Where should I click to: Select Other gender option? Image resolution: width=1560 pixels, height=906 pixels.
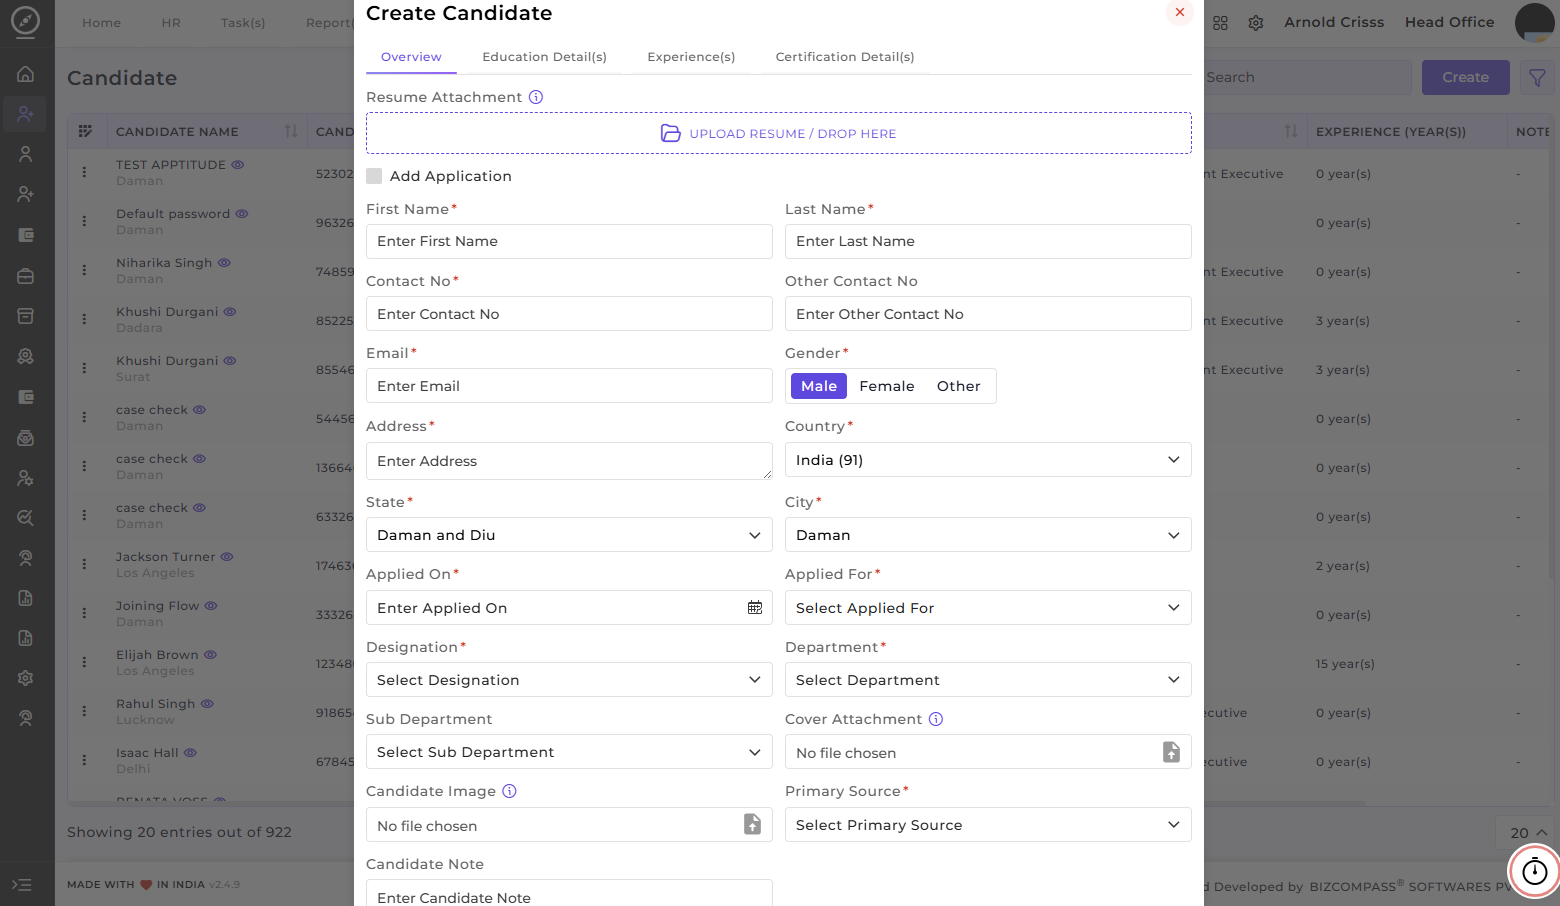958,386
